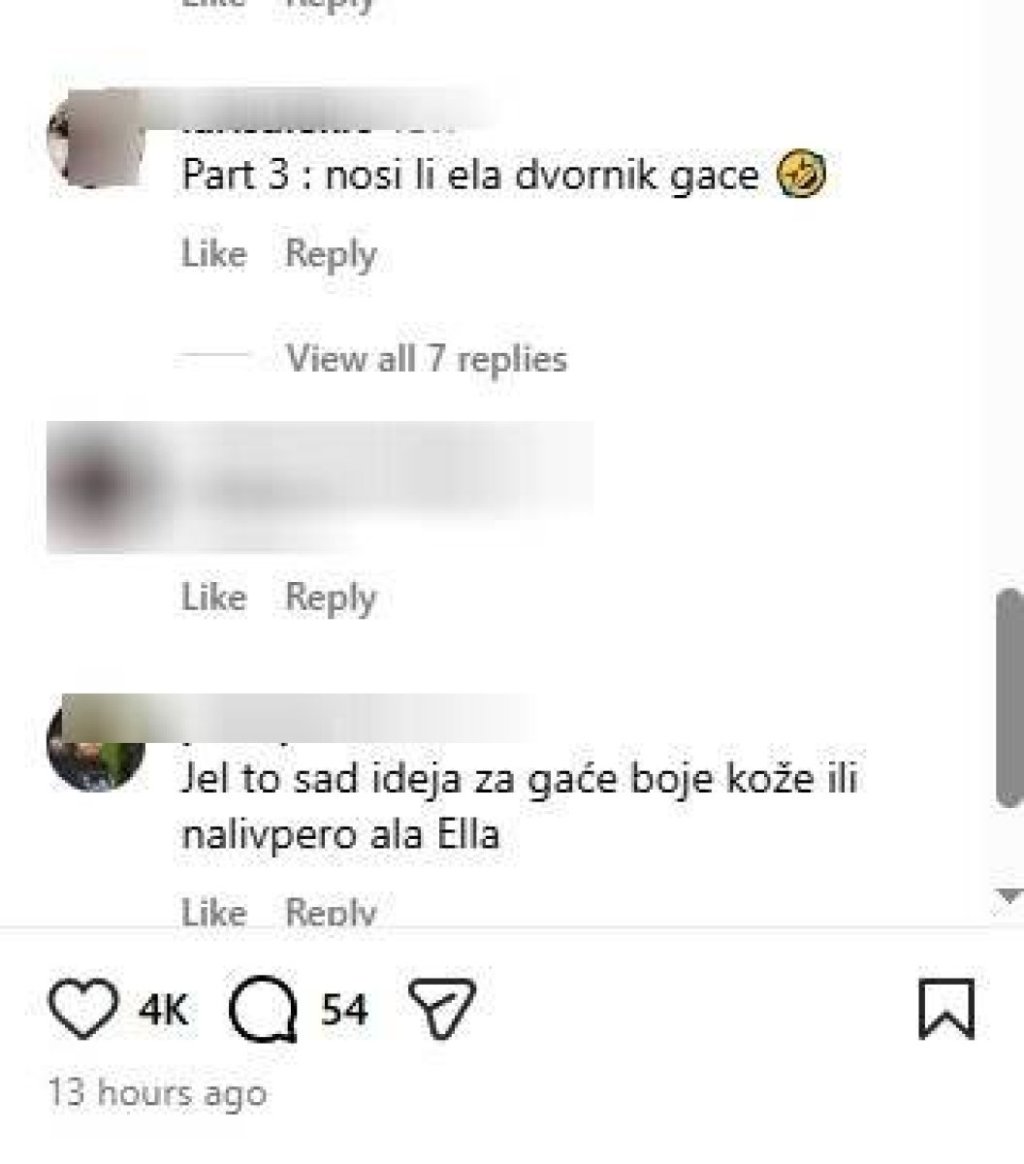Expand 'View all 7 replies'

pos(426,359)
